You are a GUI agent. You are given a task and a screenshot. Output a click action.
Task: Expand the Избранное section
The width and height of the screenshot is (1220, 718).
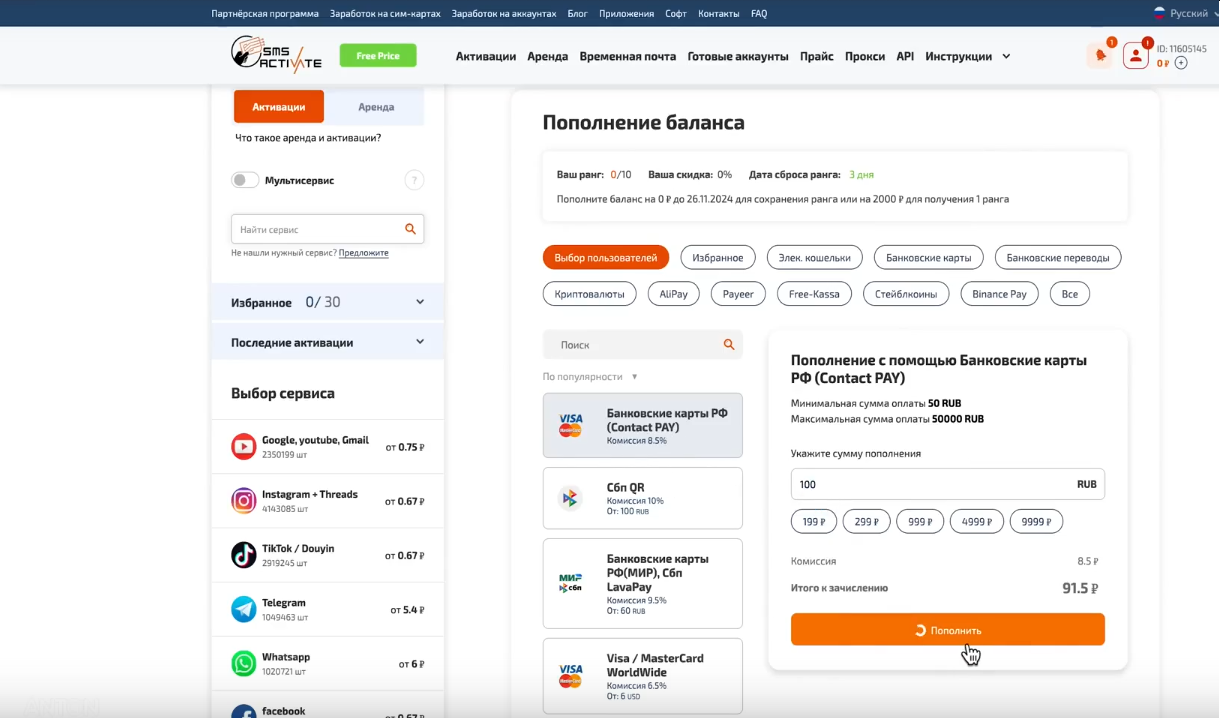[x=328, y=302]
